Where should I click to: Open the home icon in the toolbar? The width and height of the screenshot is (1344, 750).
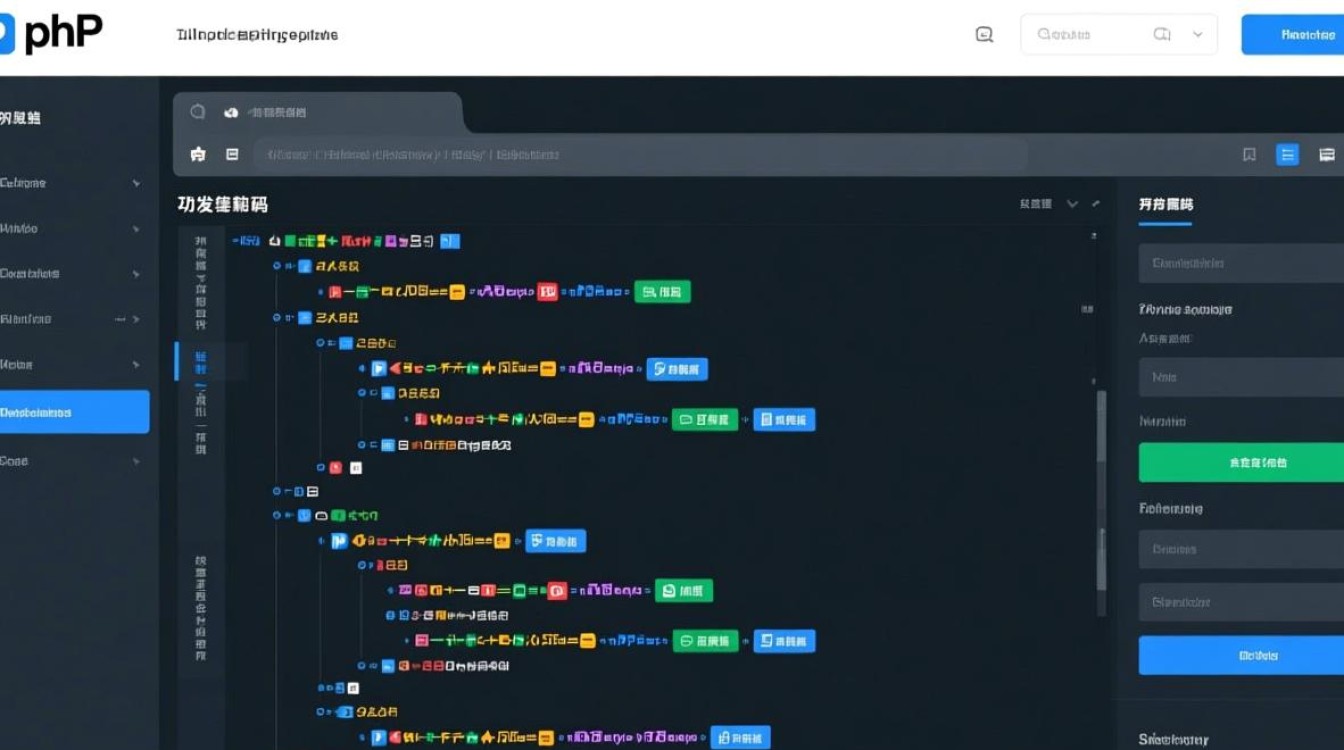197,154
